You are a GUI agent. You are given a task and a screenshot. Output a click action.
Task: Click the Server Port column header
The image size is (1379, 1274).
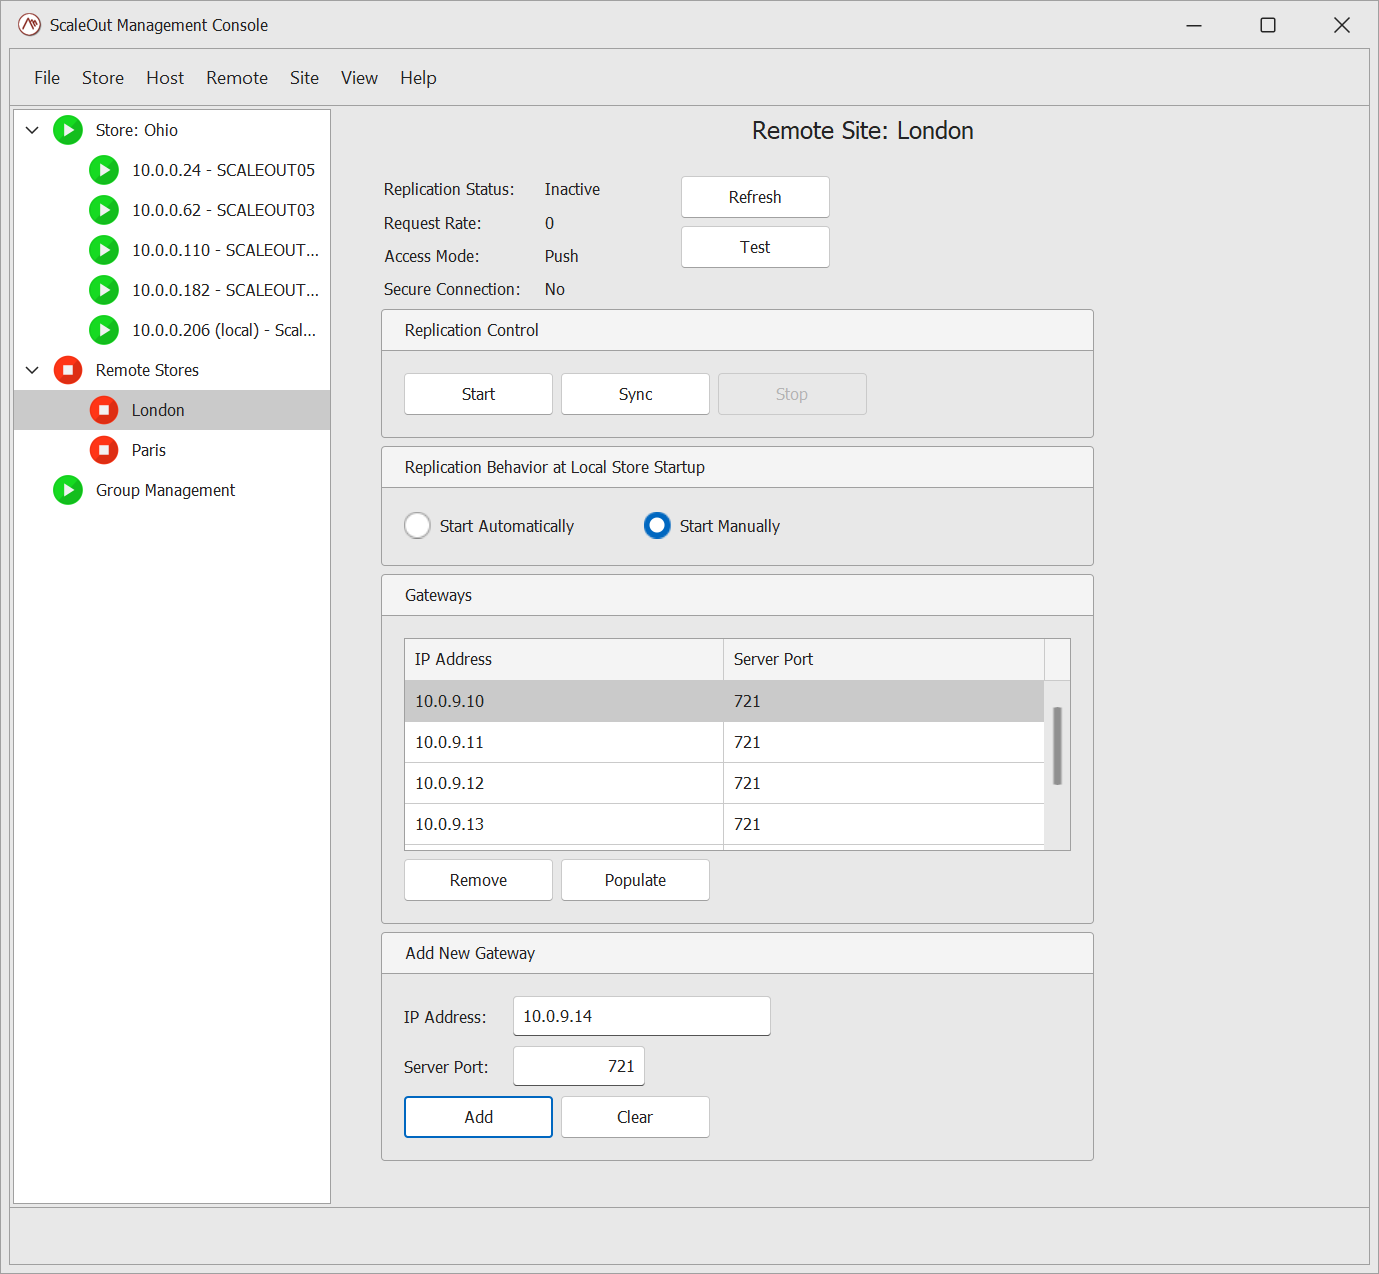[x=884, y=659]
